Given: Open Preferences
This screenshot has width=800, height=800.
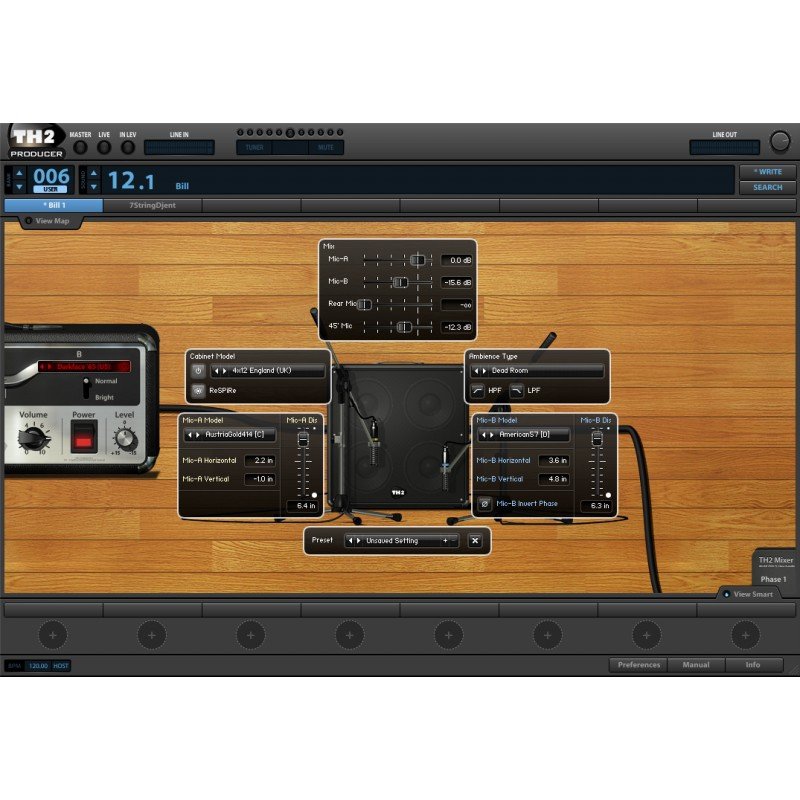Looking at the screenshot, I should (x=639, y=665).
